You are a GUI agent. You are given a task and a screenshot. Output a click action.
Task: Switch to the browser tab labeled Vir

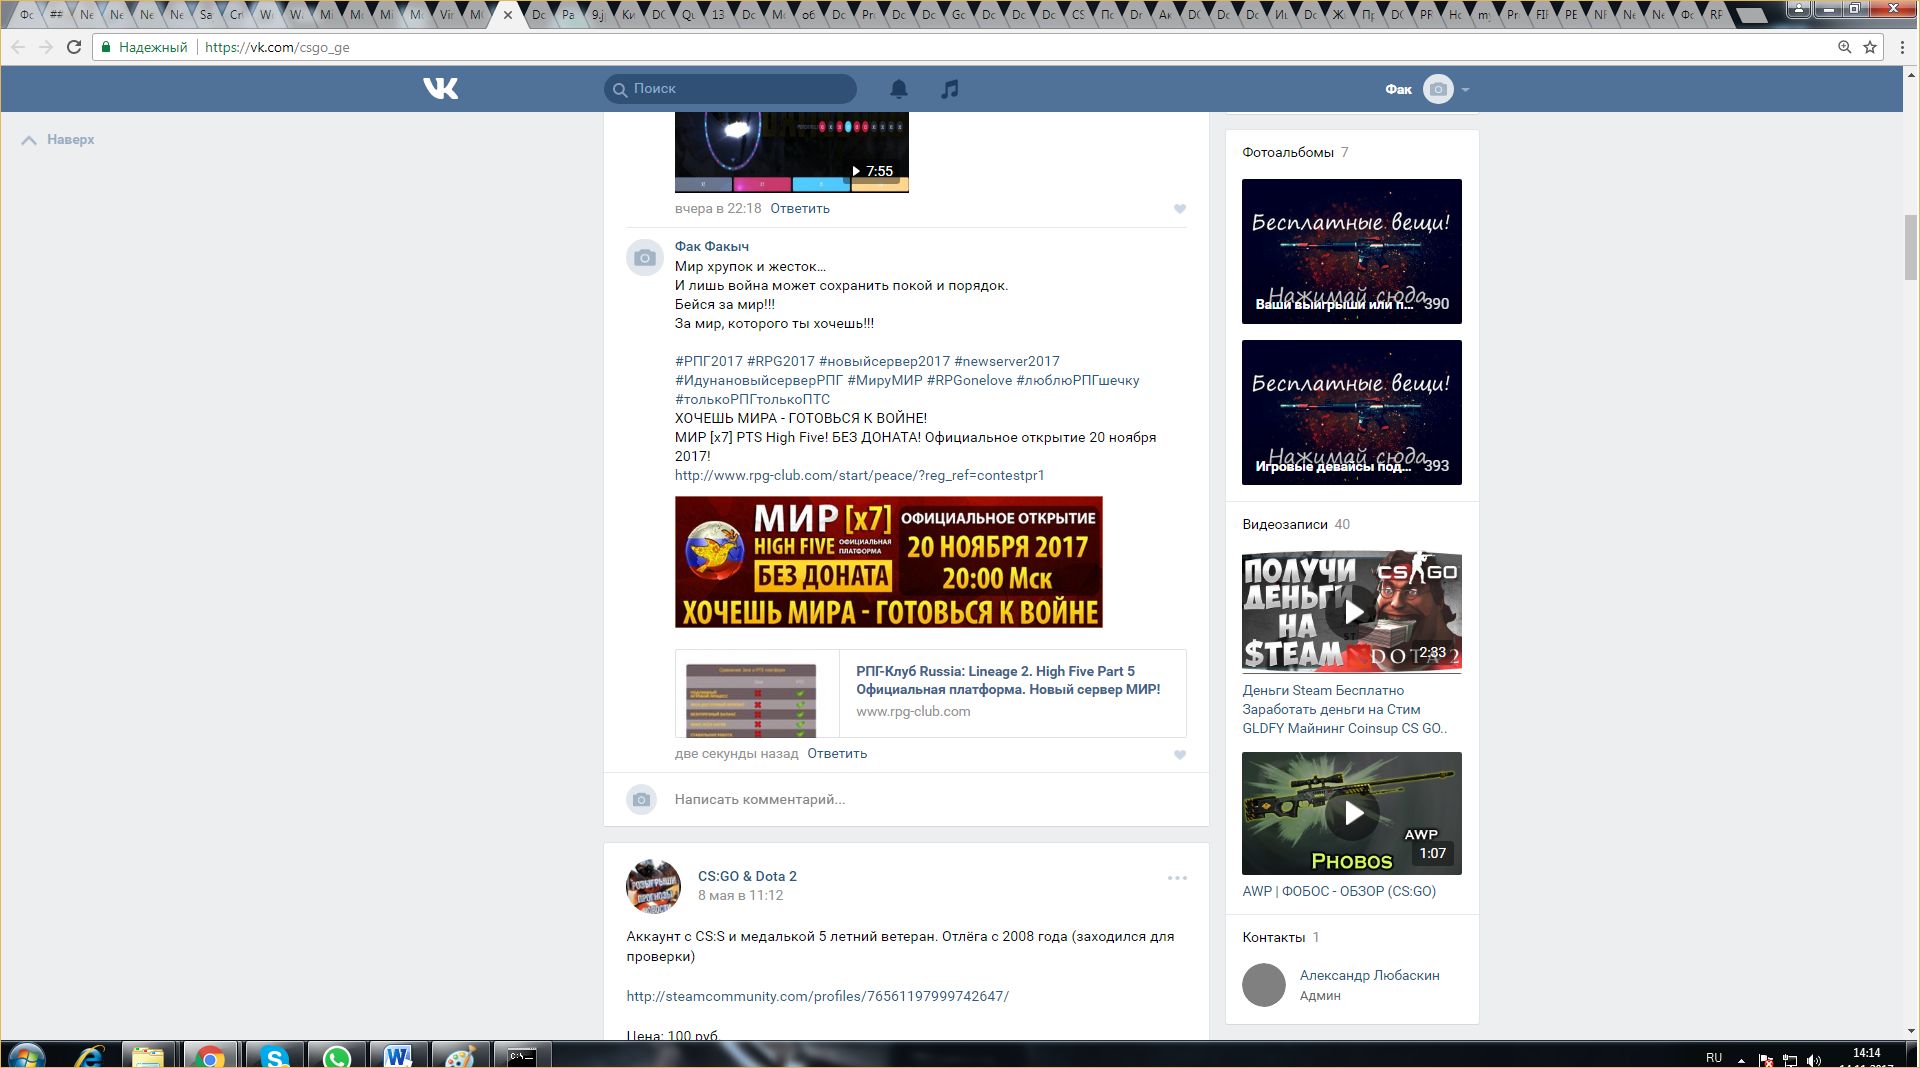[447, 15]
